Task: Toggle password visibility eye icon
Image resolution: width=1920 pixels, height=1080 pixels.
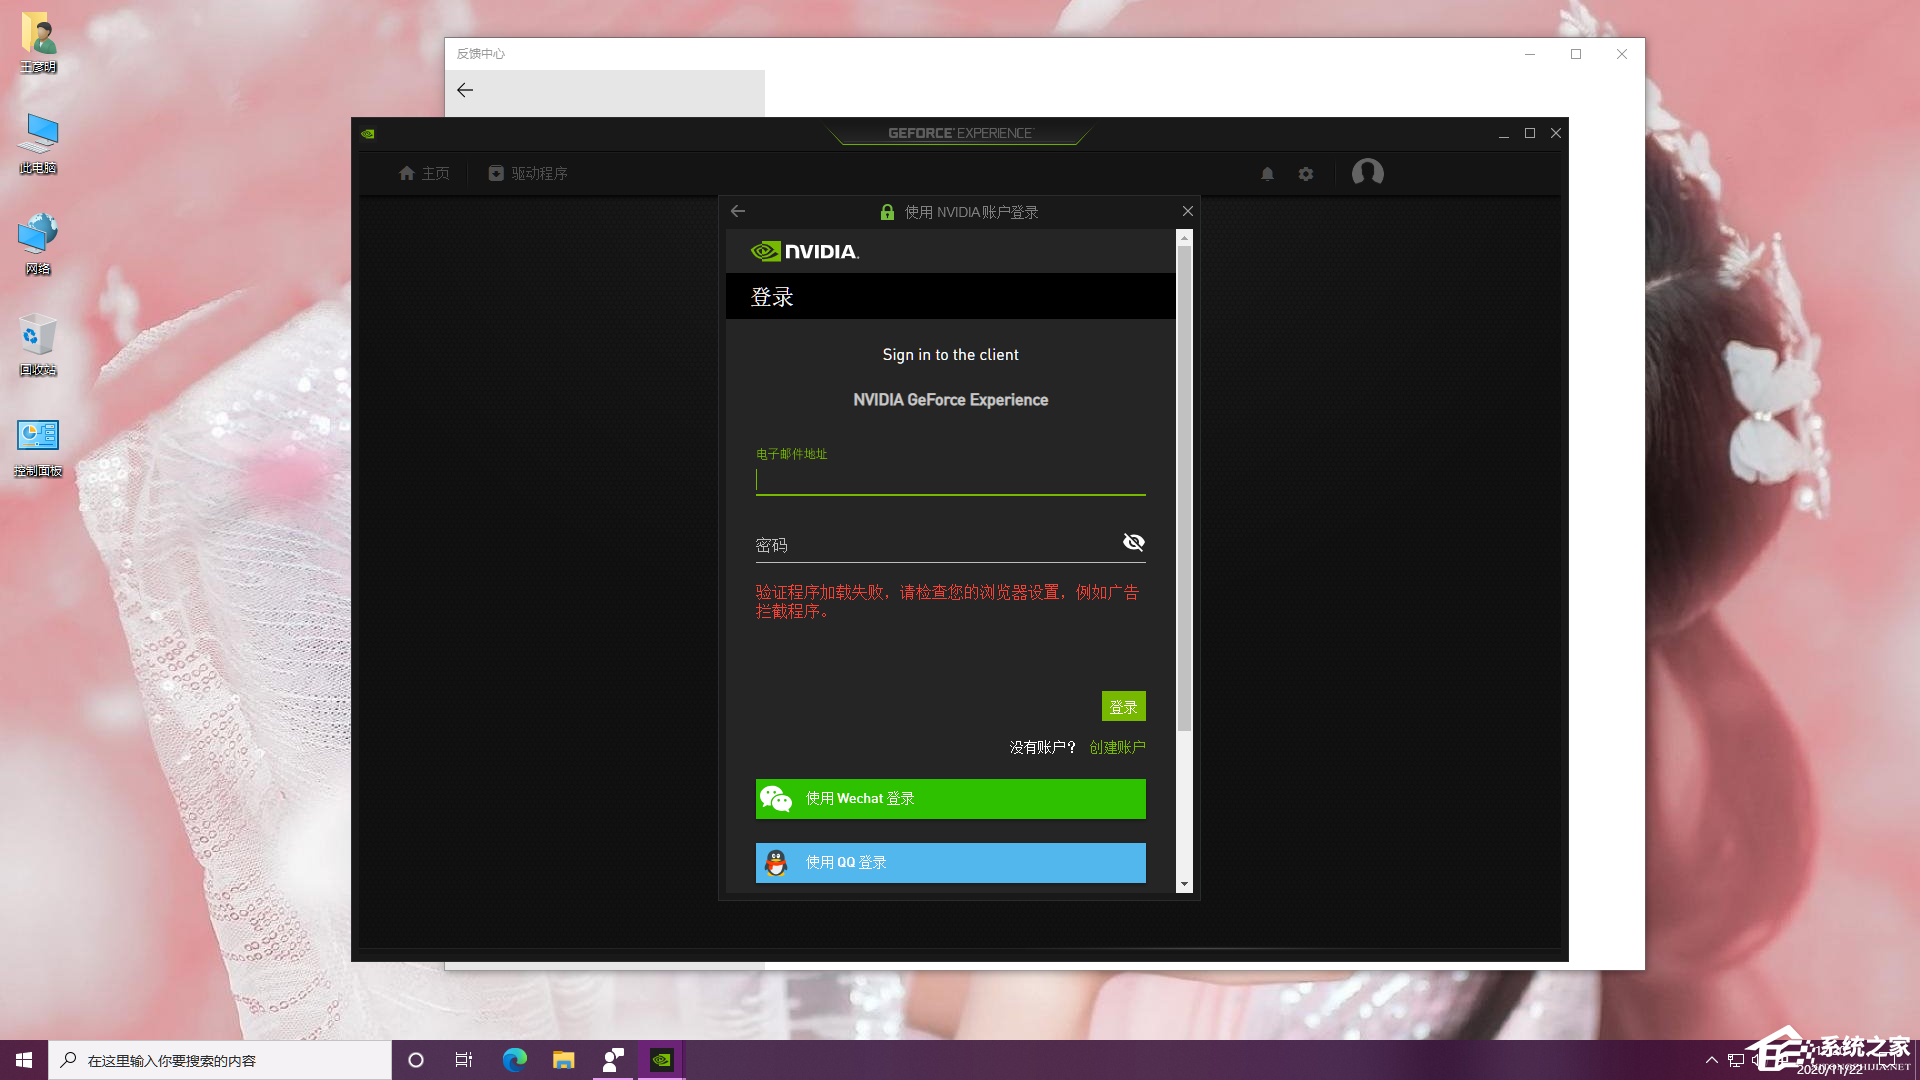Action: pos(1133,542)
